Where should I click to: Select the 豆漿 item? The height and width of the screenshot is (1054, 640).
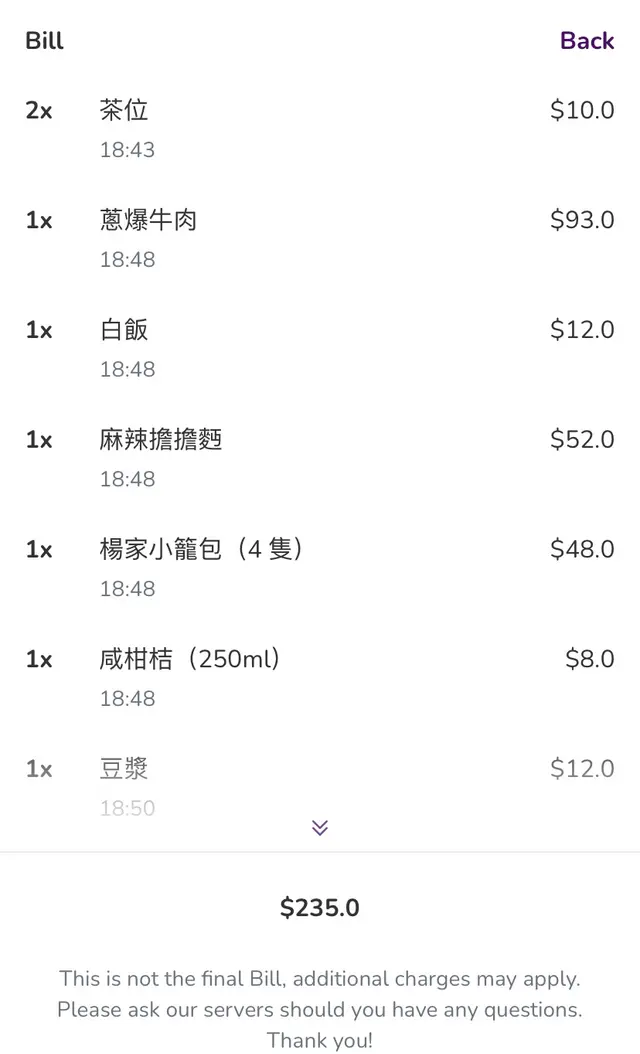pos(124,769)
